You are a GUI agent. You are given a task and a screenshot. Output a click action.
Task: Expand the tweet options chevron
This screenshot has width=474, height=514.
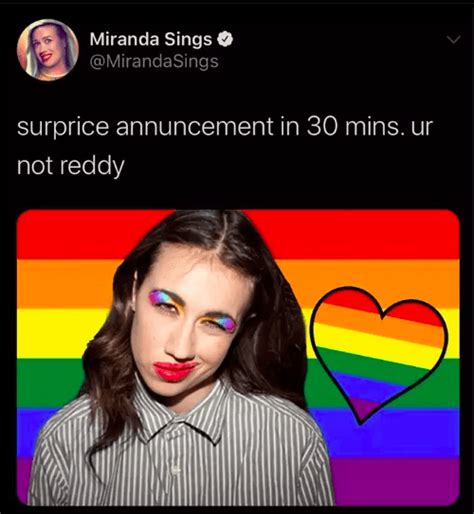pyautogui.click(x=453, y=39)
